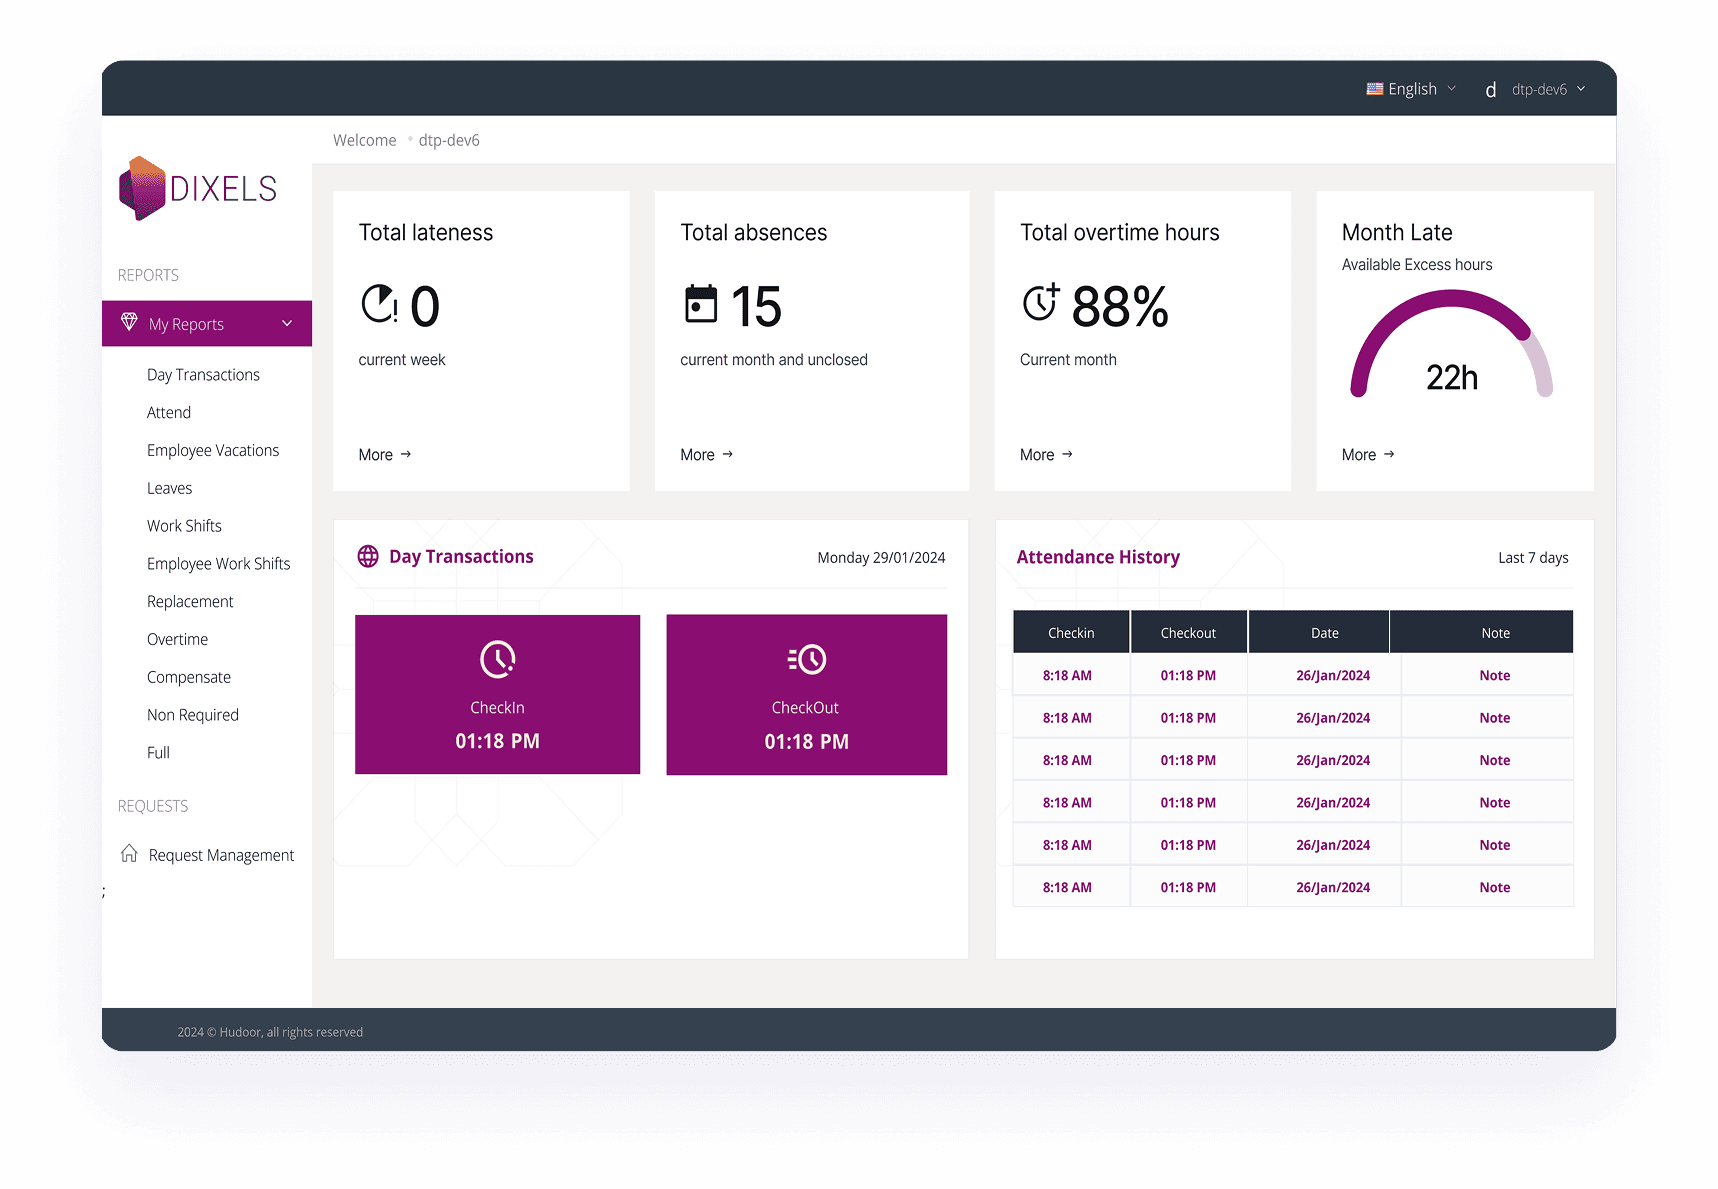Open the Overtime report
This screenshot has height=1189, width=1718.
pos(177,639)
